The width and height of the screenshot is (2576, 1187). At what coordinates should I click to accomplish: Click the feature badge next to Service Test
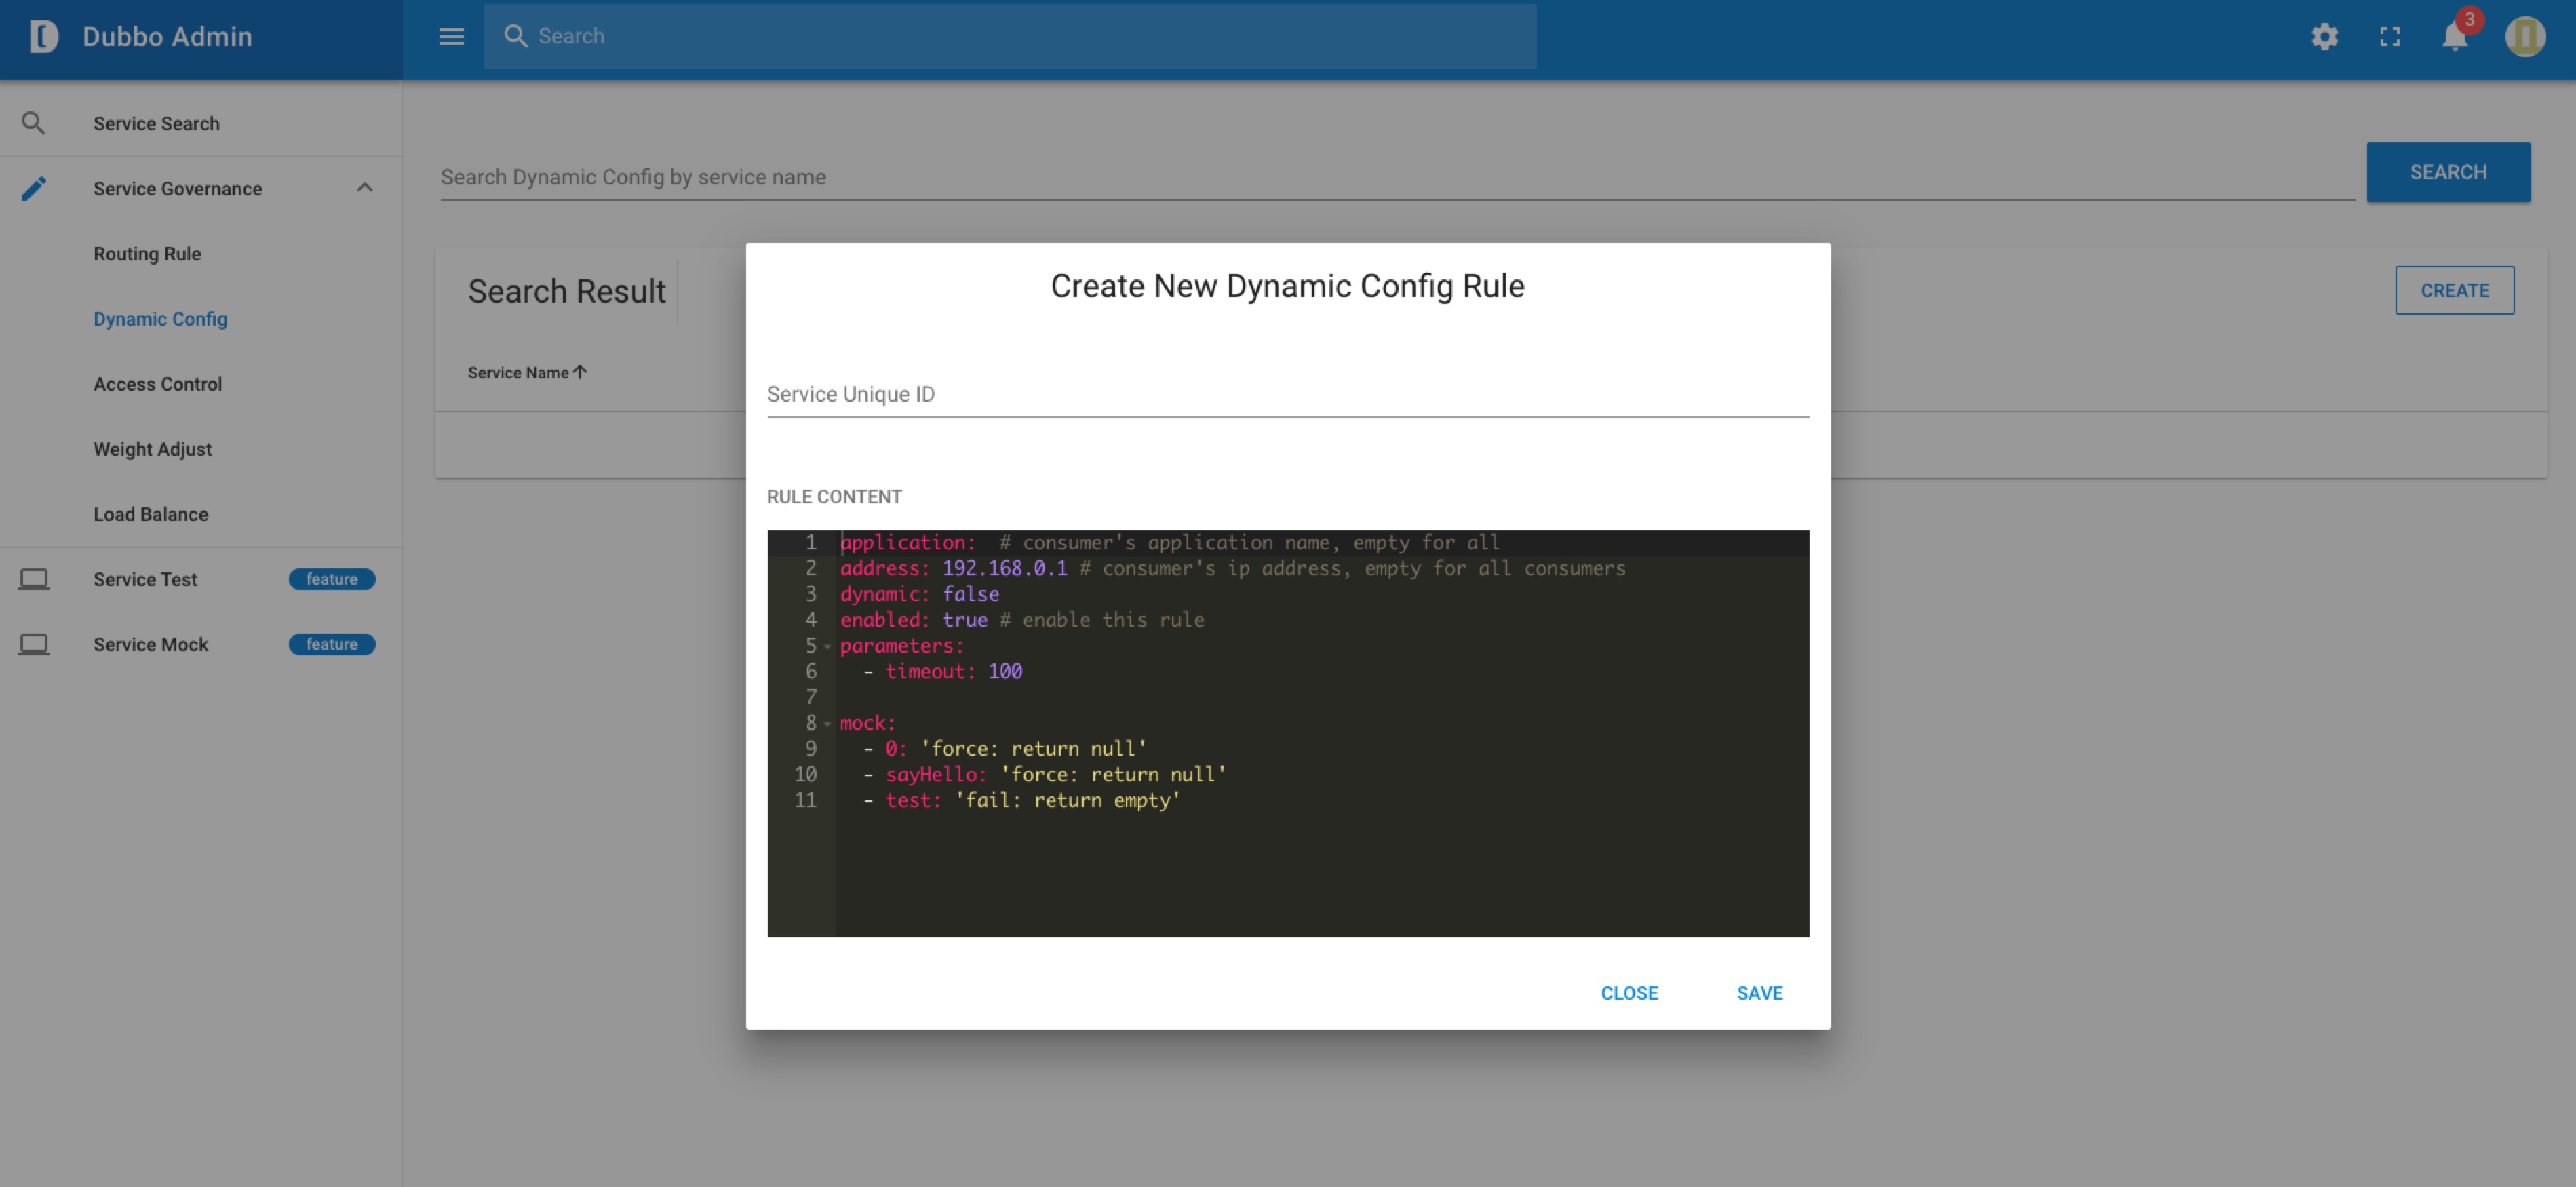(x=332, y=578)
